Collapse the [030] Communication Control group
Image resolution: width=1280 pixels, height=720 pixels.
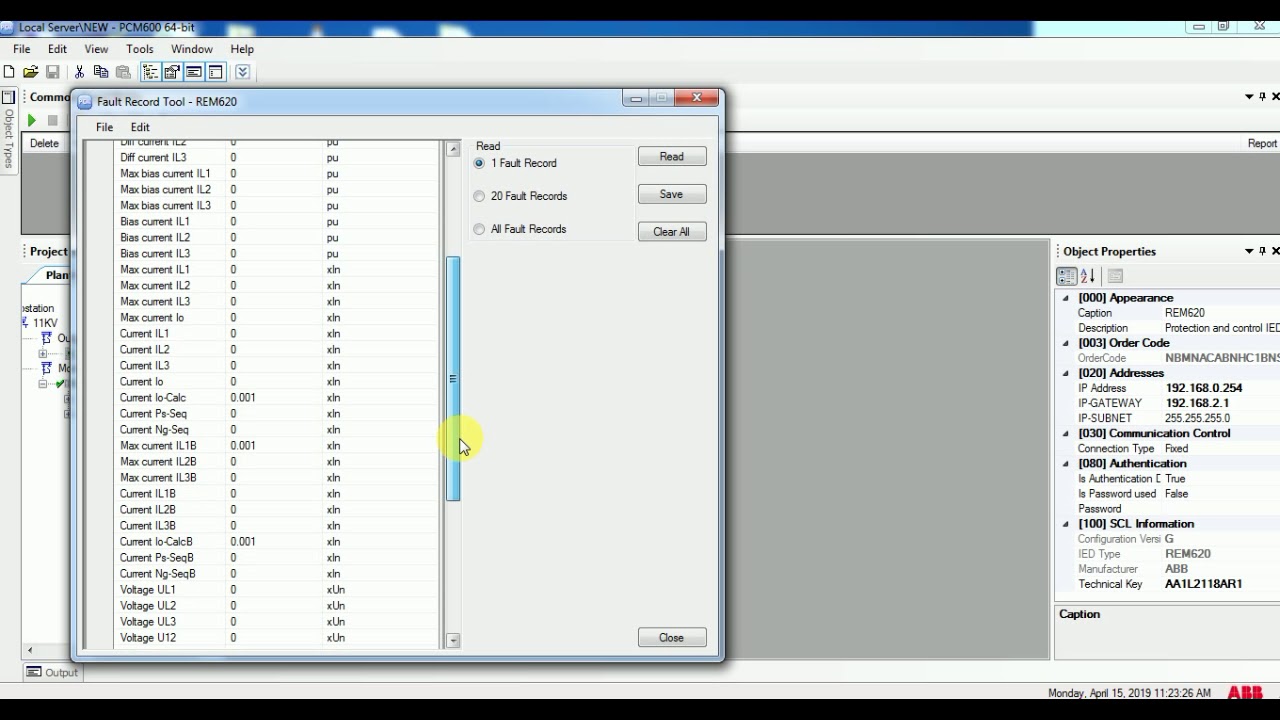(x=1065, y=433)
